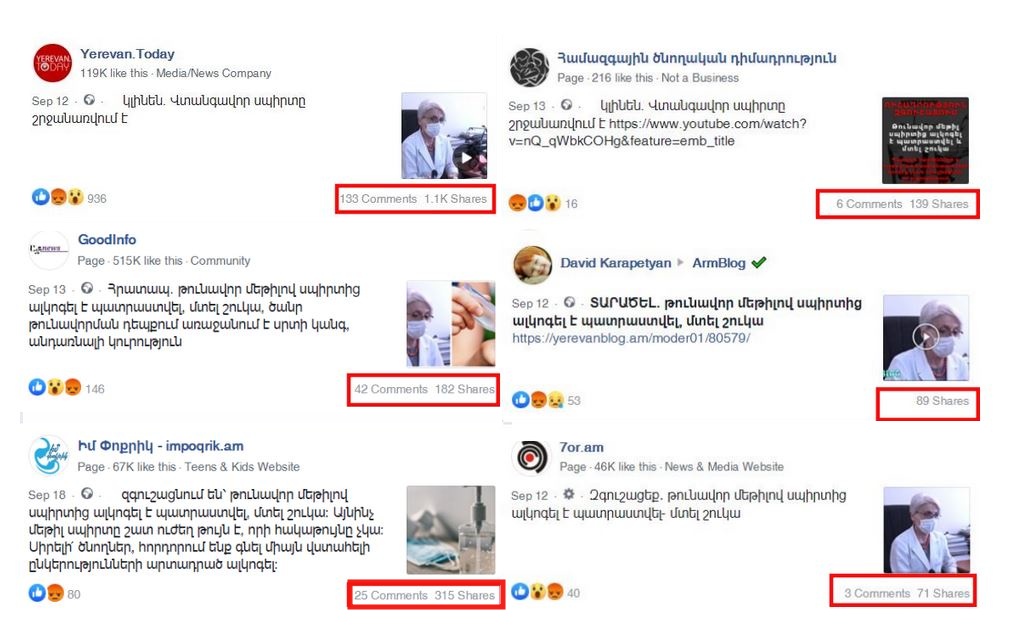Image resolution: width=1025 pixels, height=631 pixels.
Task: Open the impoqrik.am blue page logo
Action: click(x=49, y=455)
